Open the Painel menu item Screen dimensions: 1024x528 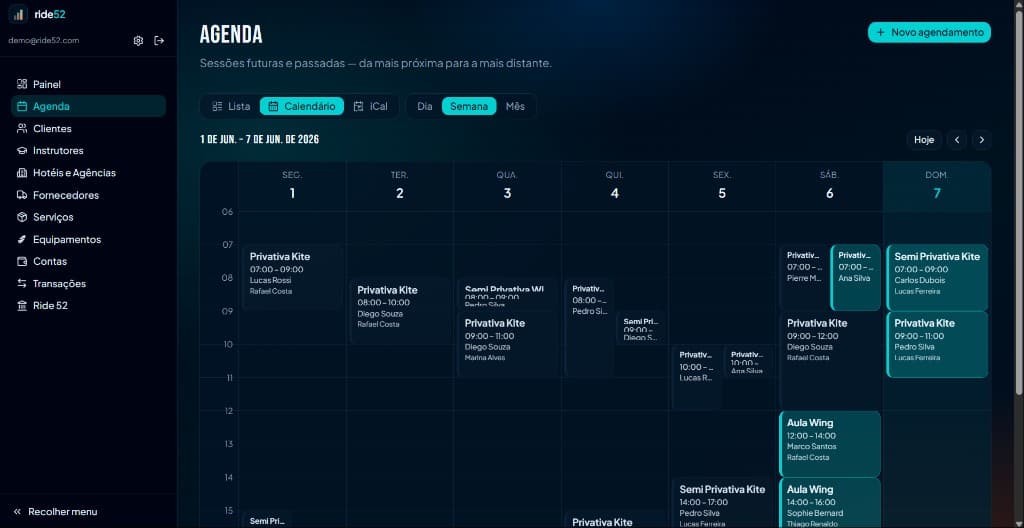coord(88,84)
